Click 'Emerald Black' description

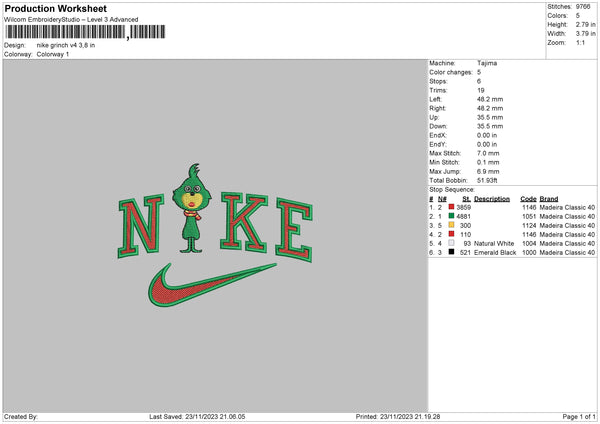pyautogui.click(x=495, y=253)
